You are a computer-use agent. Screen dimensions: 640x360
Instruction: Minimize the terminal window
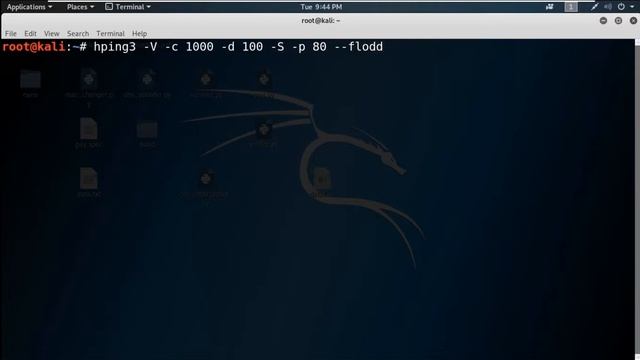pos(603,20)
